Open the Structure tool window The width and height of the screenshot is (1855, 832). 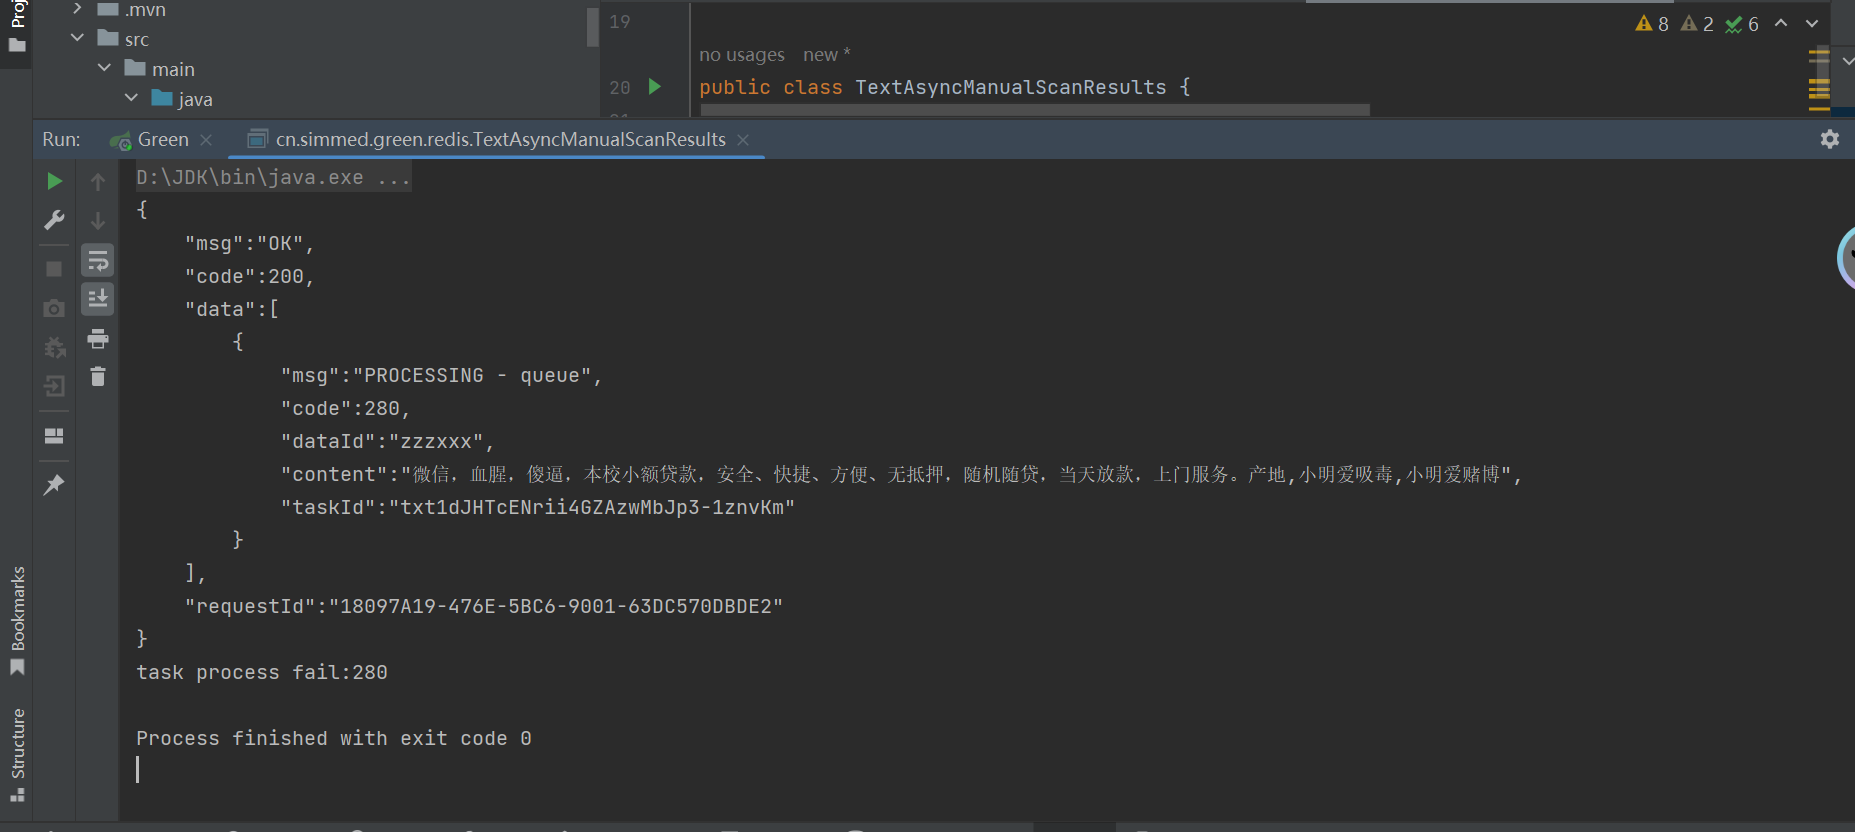coord(17,755)
